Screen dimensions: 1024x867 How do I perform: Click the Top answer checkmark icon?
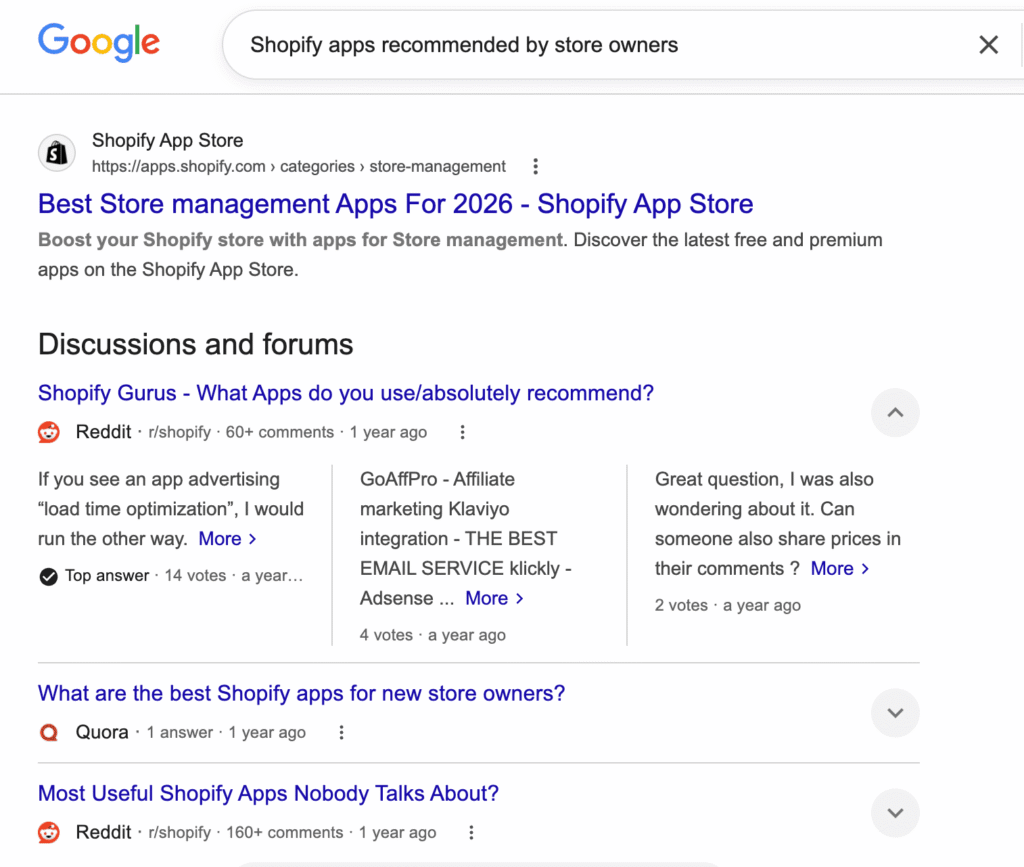pos(48,576)
